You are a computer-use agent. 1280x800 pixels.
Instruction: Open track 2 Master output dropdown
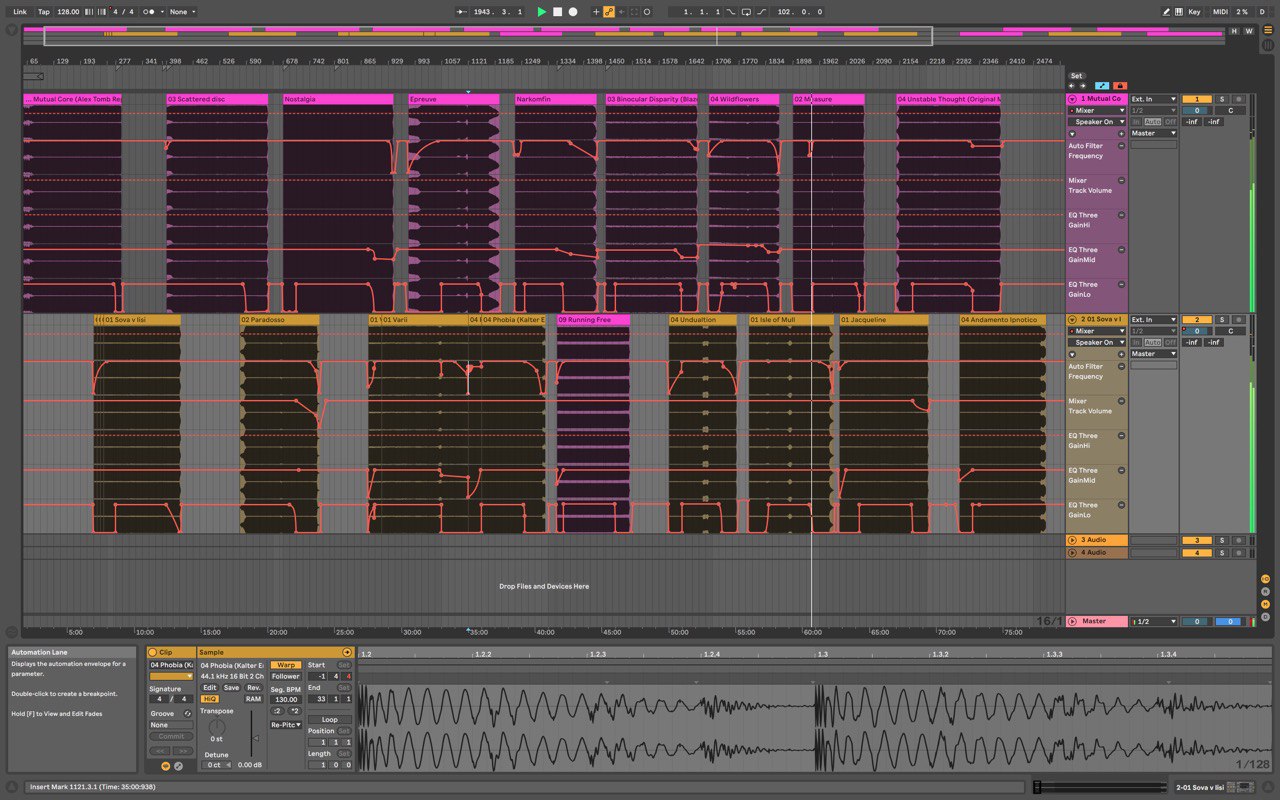[x=1154, y=354]
